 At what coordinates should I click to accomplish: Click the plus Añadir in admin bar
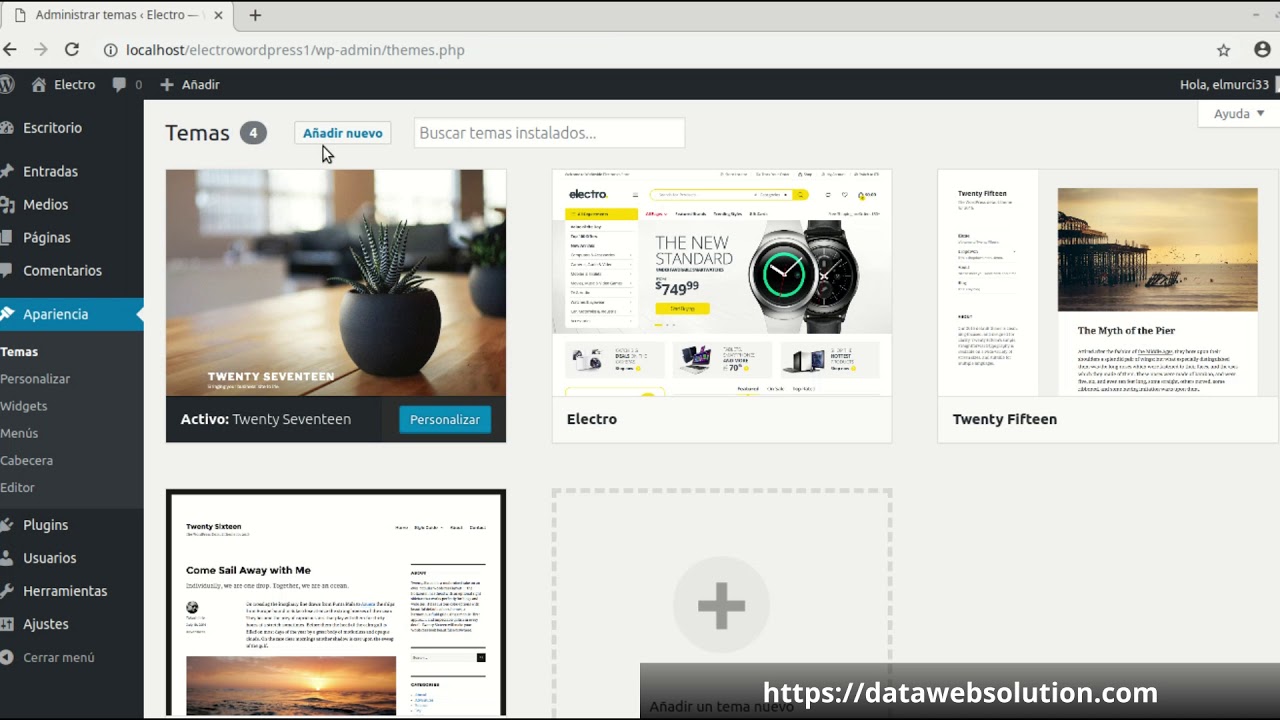pos(167,84)
